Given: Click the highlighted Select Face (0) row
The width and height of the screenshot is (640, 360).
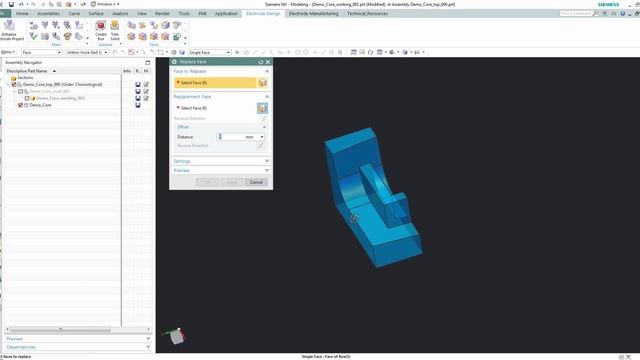Looking at the screenshot, I should tap(215, 83).
